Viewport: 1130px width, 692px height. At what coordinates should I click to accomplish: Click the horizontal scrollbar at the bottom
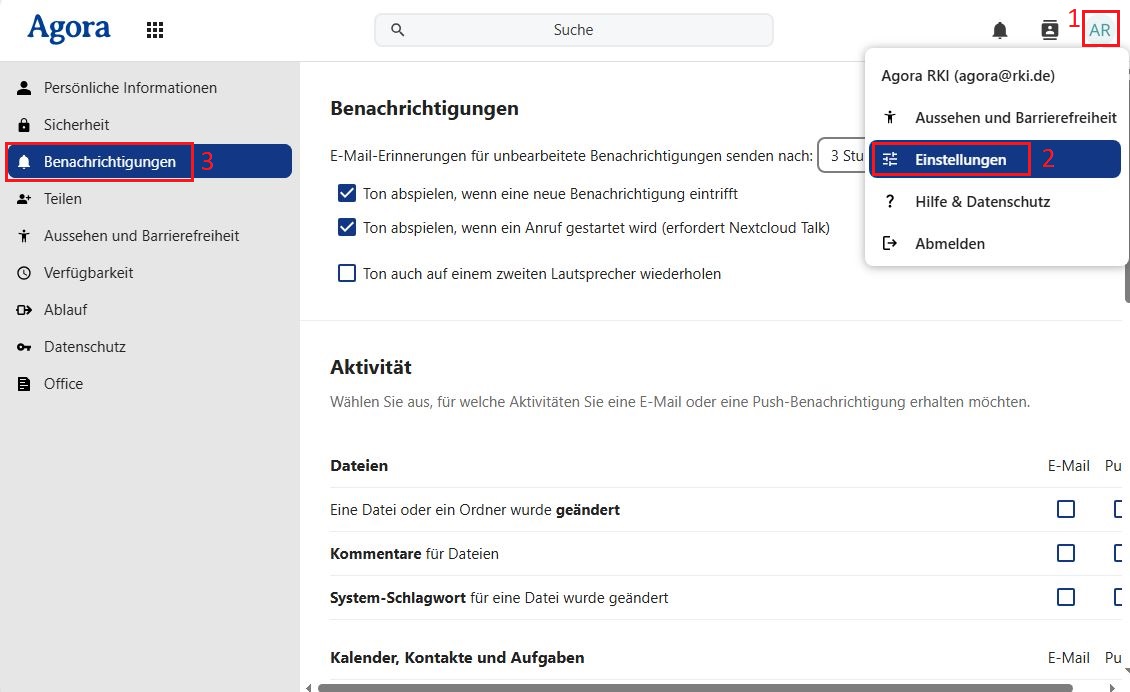point(694,687)
